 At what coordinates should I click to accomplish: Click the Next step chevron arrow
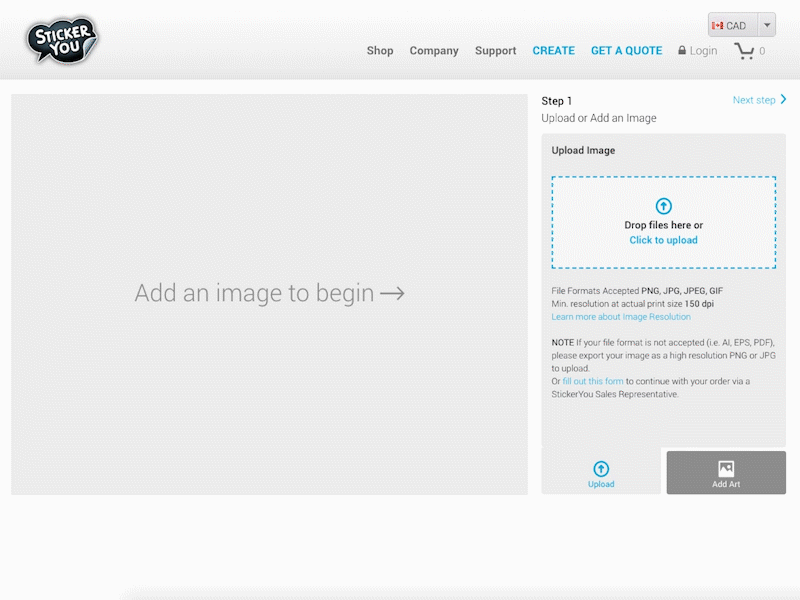pos(784,100)
